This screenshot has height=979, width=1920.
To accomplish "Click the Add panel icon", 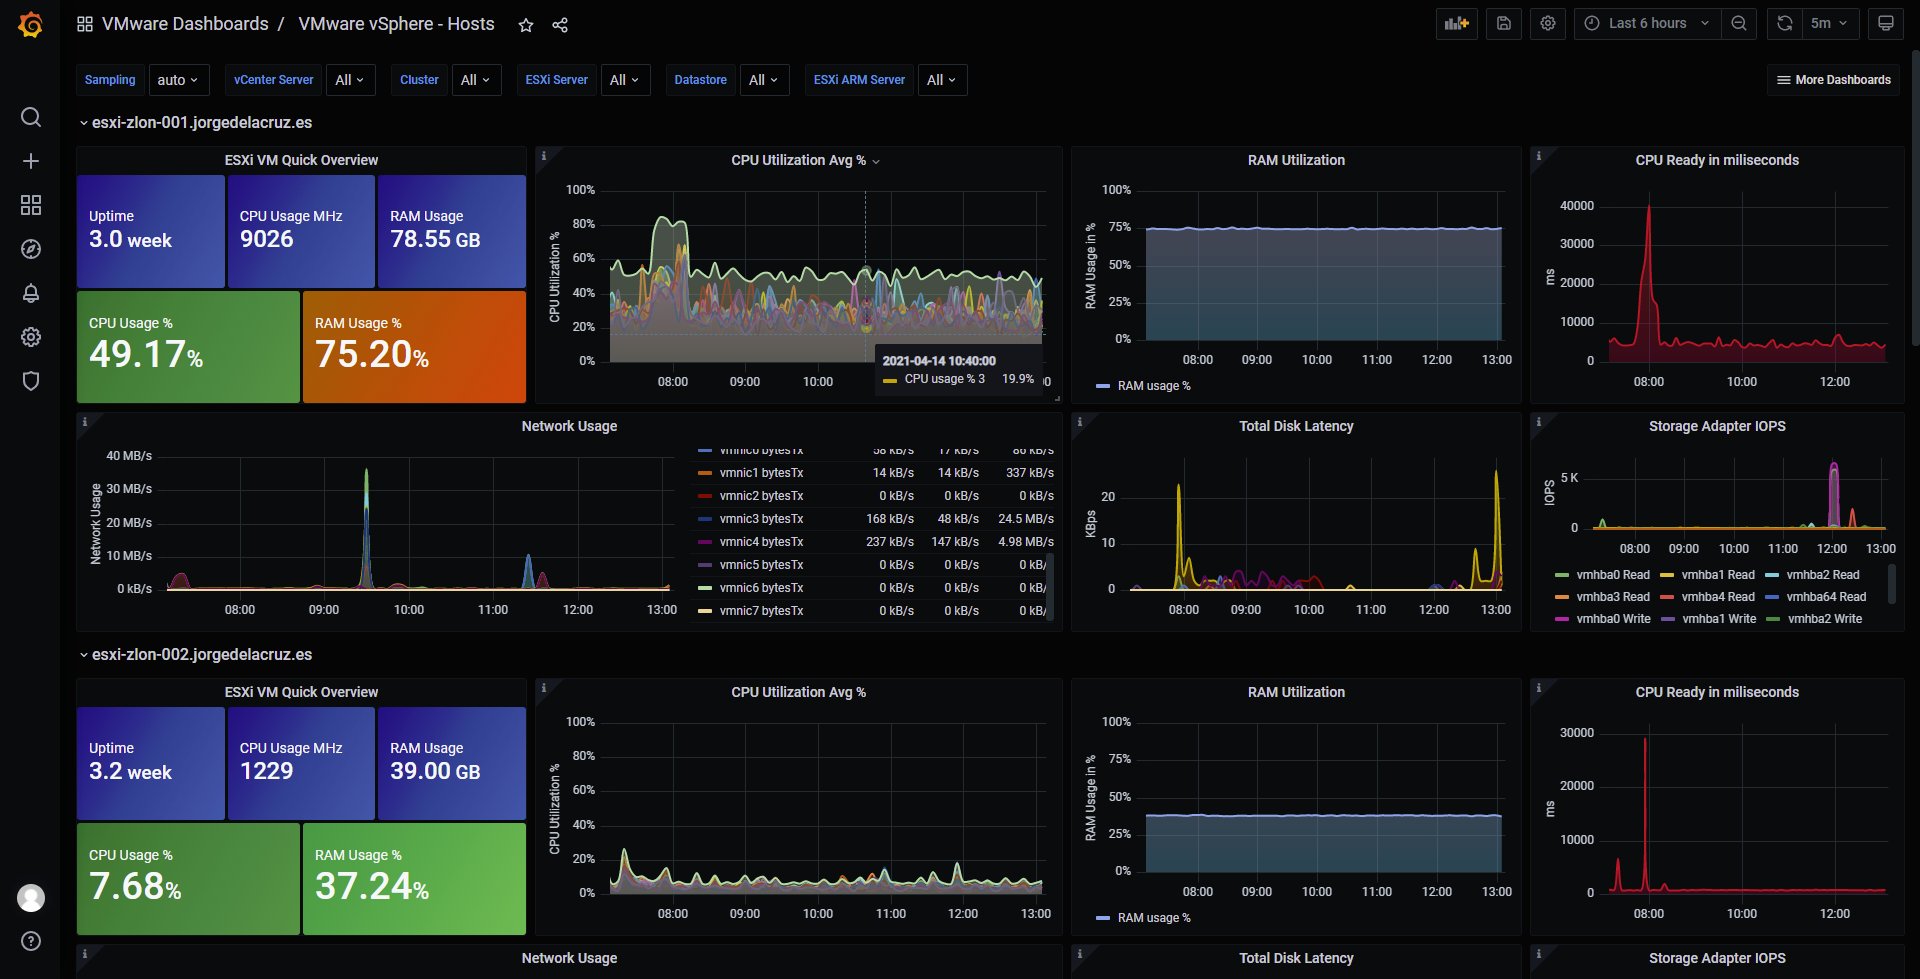I will [x=1457, y=24].
